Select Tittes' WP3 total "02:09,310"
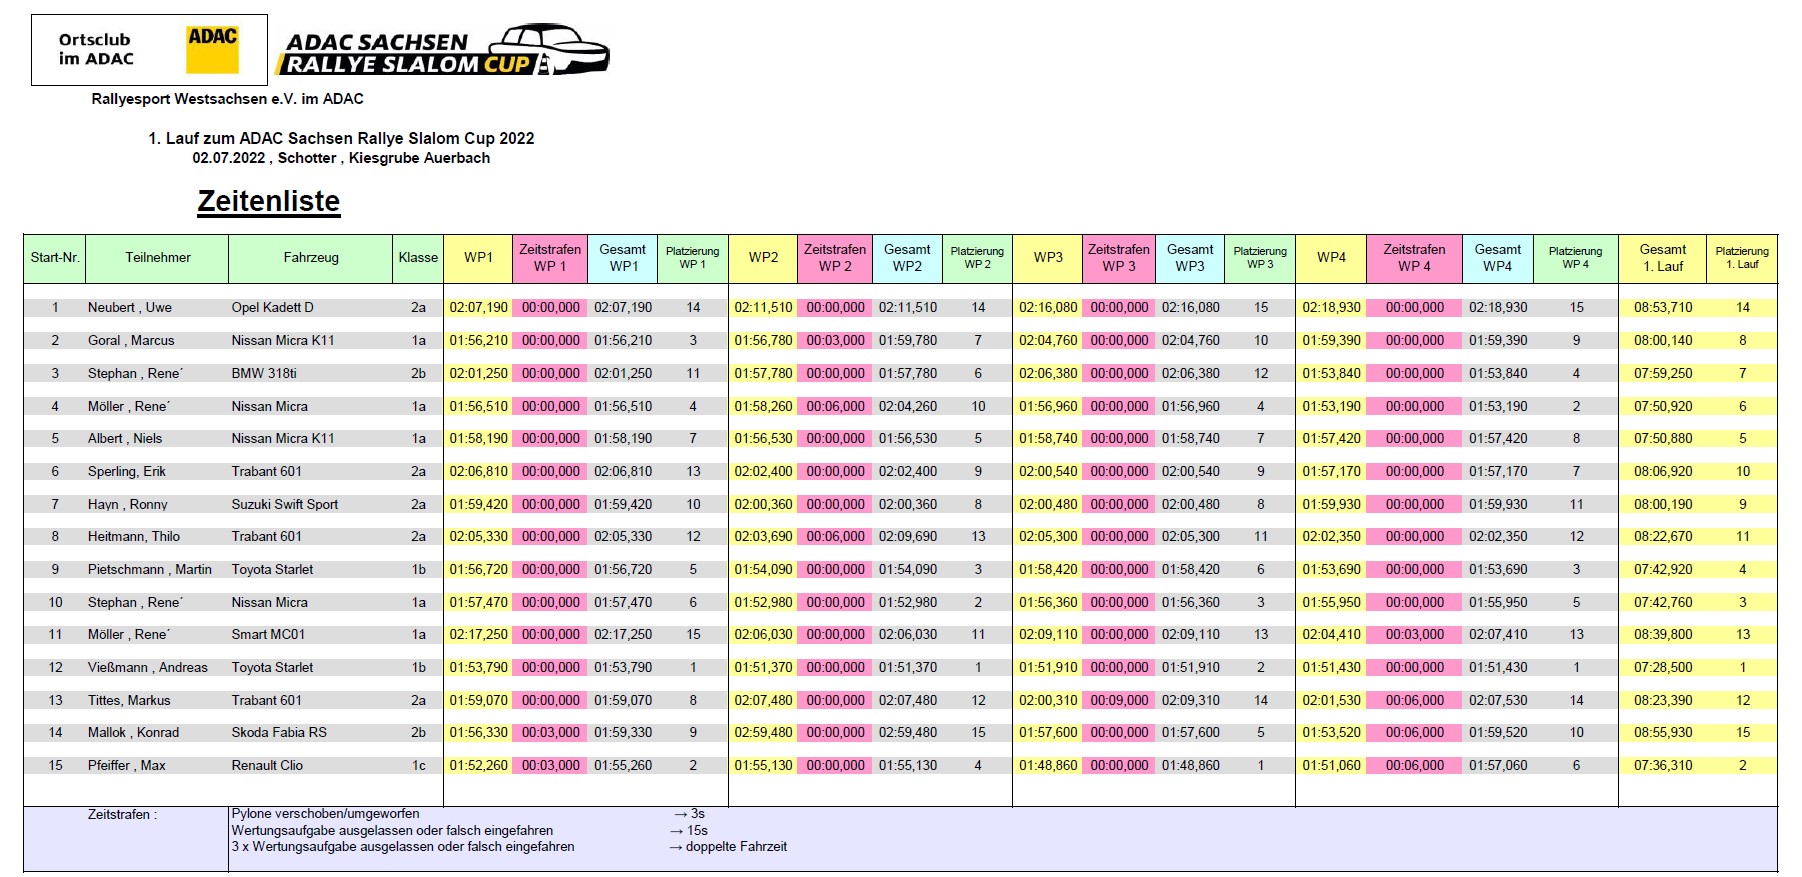Viewport: 1802px width, 877px height. pyautogui.click(x=1190, y=701)
